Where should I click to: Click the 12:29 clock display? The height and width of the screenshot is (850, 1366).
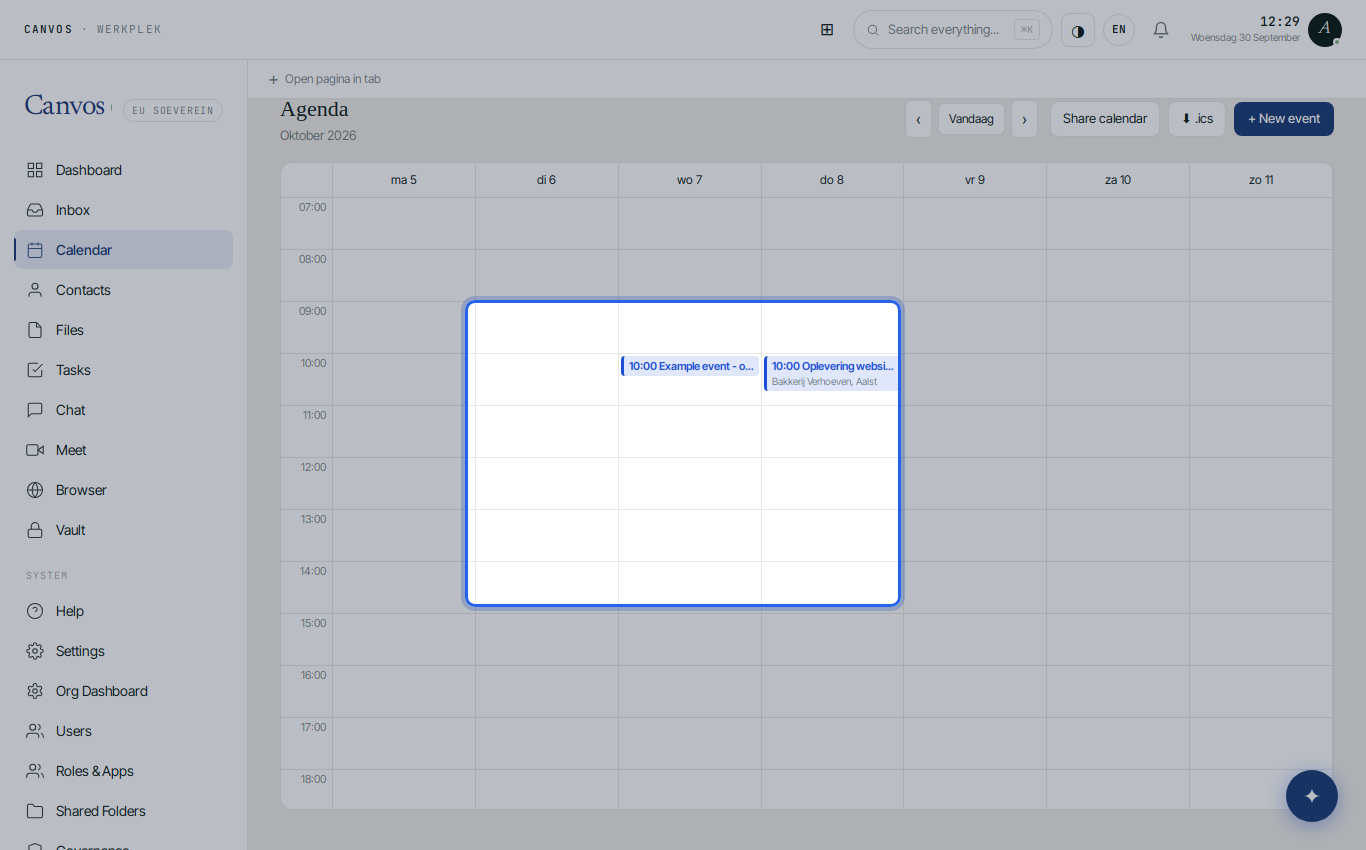[x=1280, y=21]
